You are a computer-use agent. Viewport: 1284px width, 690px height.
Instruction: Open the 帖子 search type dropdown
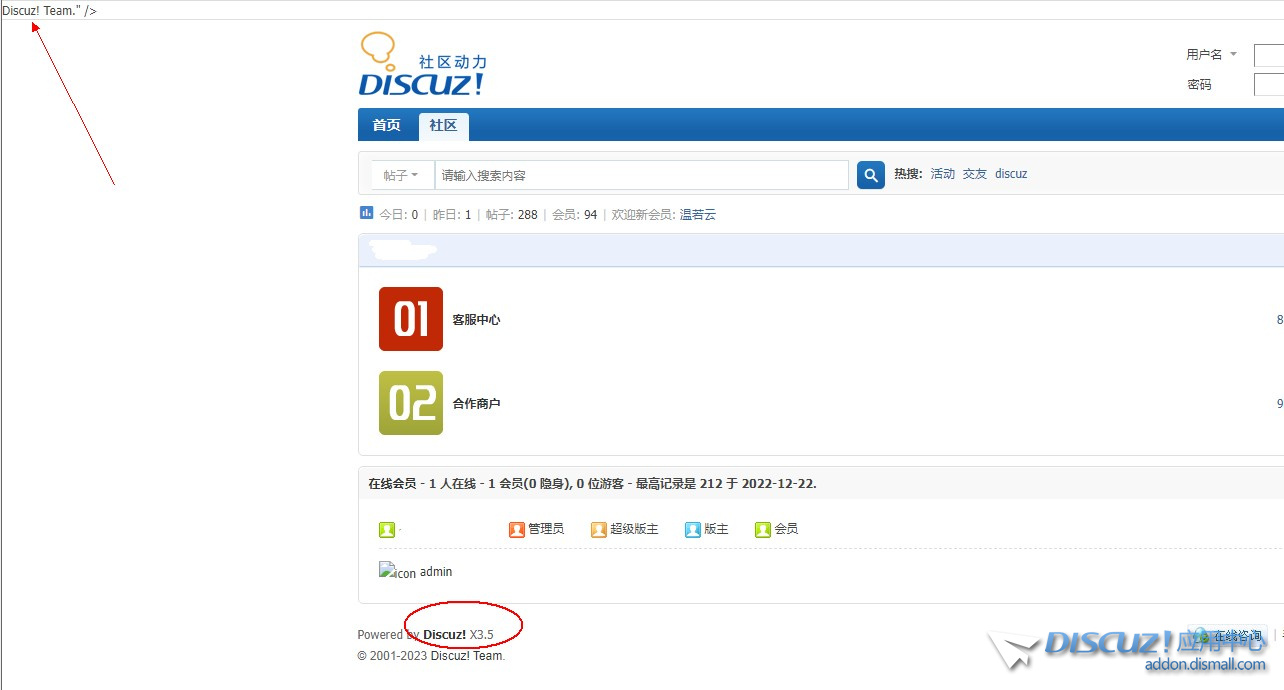coord(401,174)
